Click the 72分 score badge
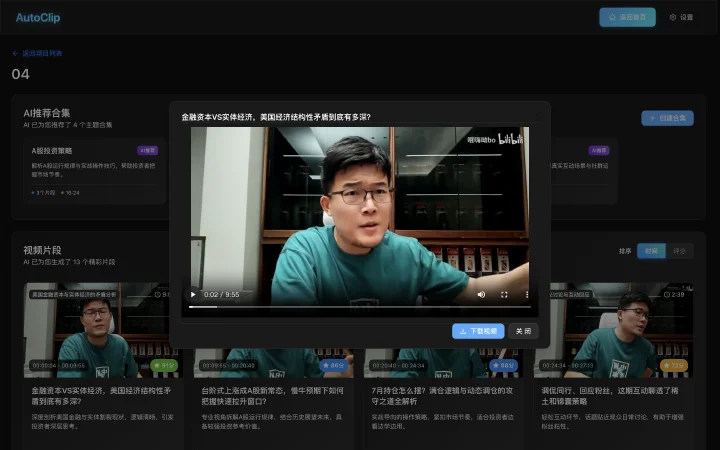The image size is (720, 450). (674, 366)
